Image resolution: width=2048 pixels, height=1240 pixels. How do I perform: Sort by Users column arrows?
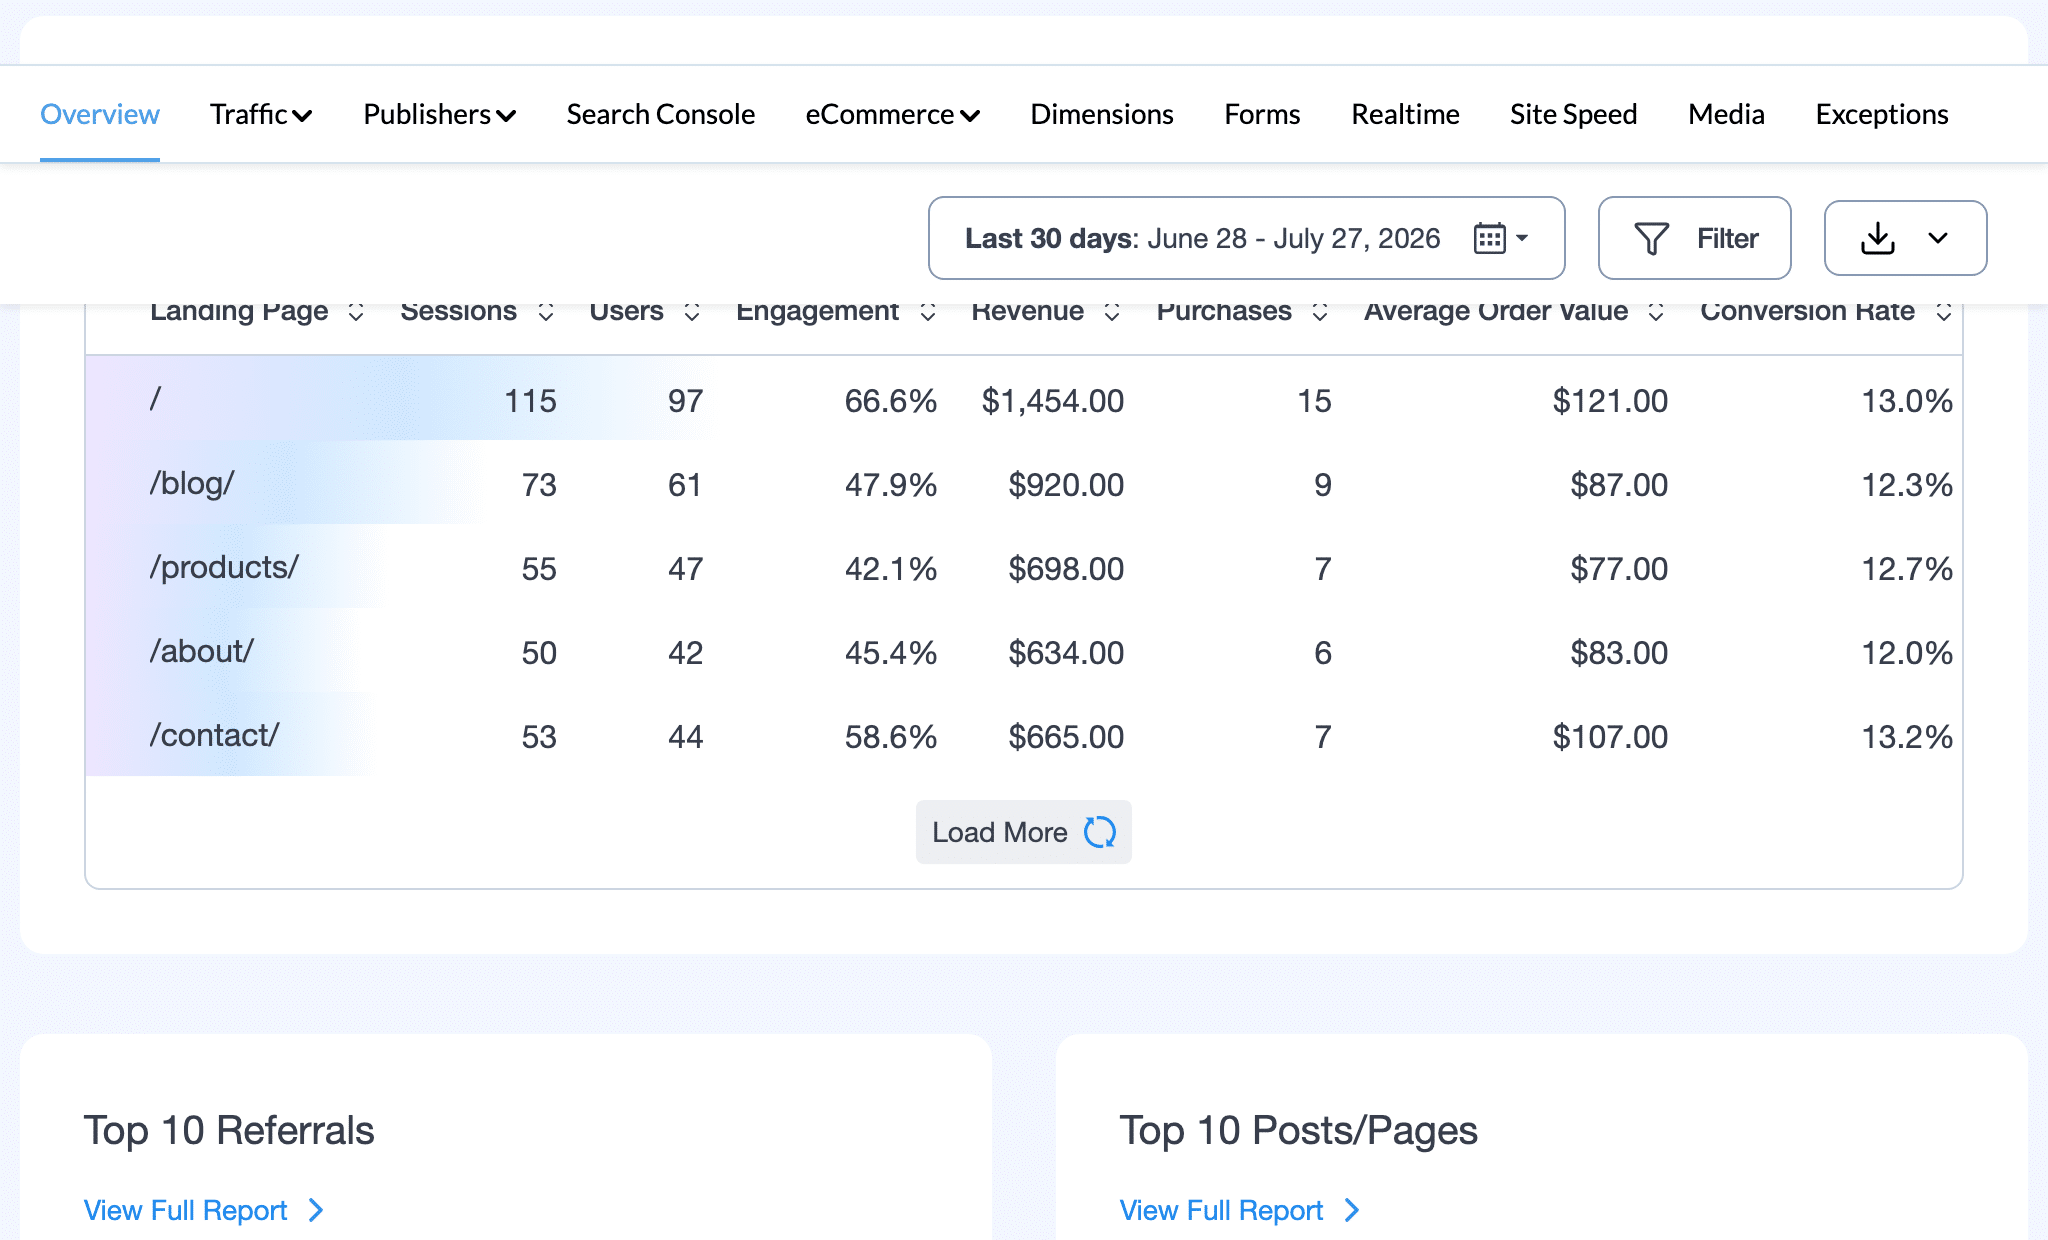click(692, 312)
